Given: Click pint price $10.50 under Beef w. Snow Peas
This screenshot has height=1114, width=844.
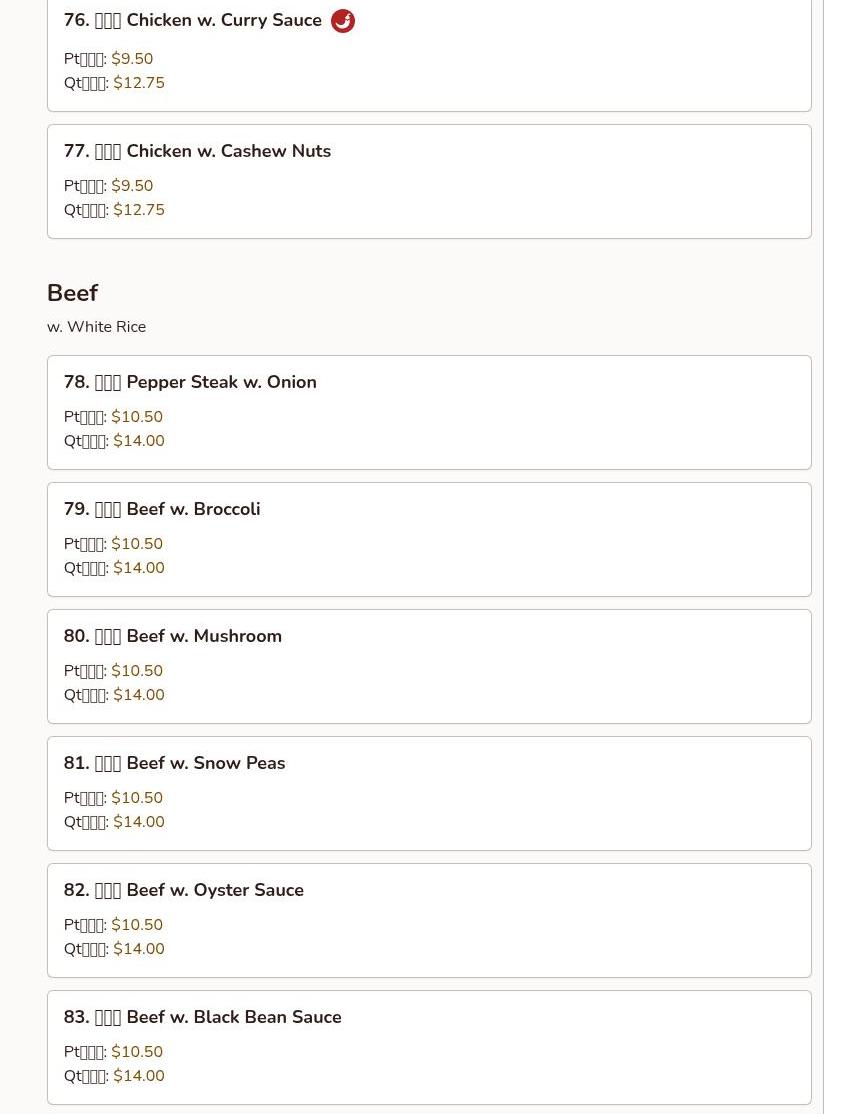Looking at the screenshot, I should click(x=137, y=798).
